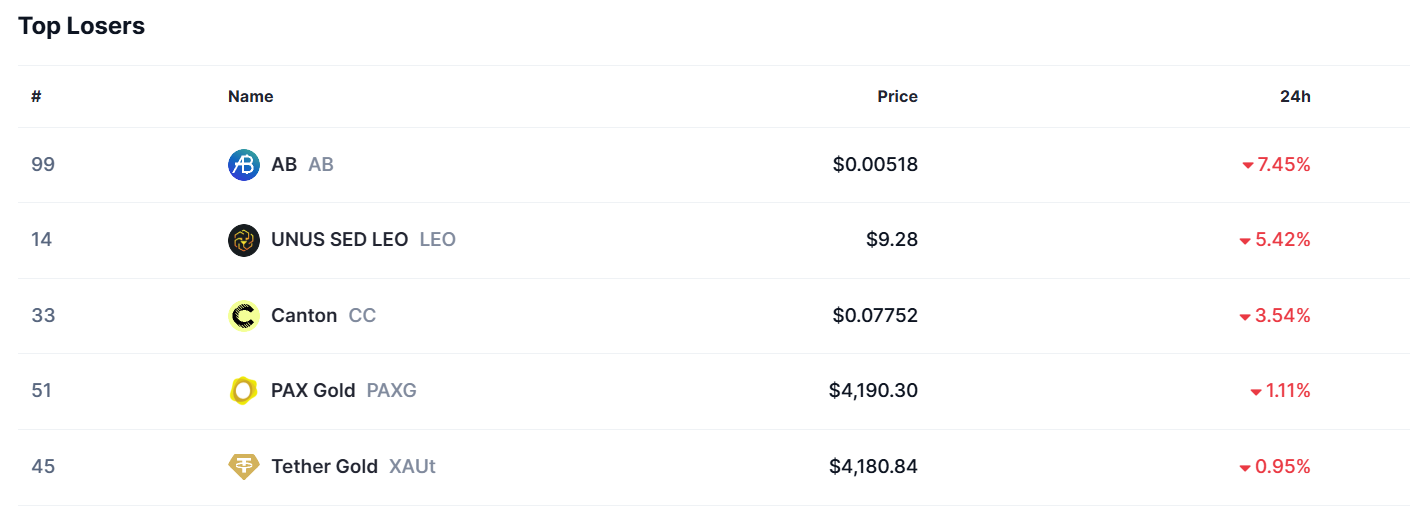Screen dimensions: 1410x519
Task: Click the XAUt ticker symbol
Action: [x=412, y=467]
